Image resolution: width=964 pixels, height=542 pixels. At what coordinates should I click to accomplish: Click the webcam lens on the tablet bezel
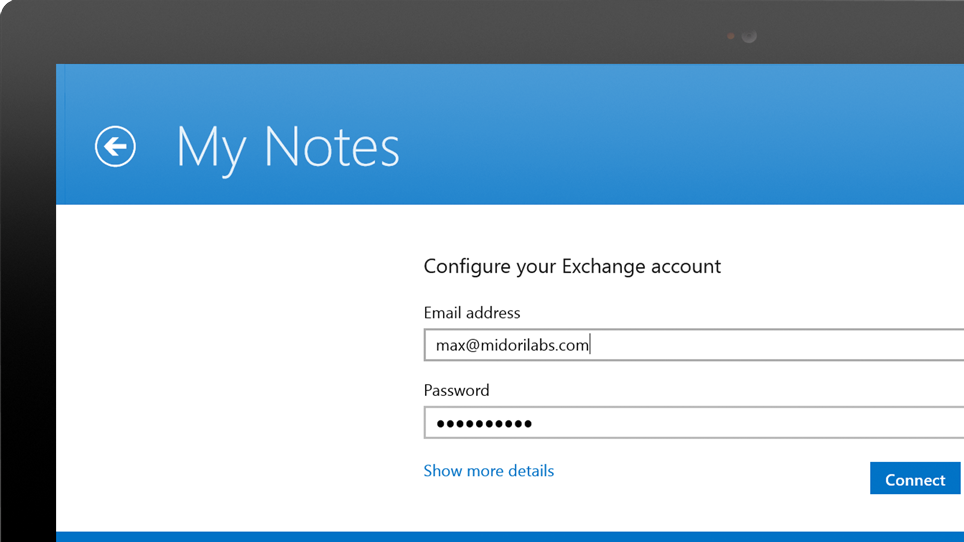tap(749, 37)
